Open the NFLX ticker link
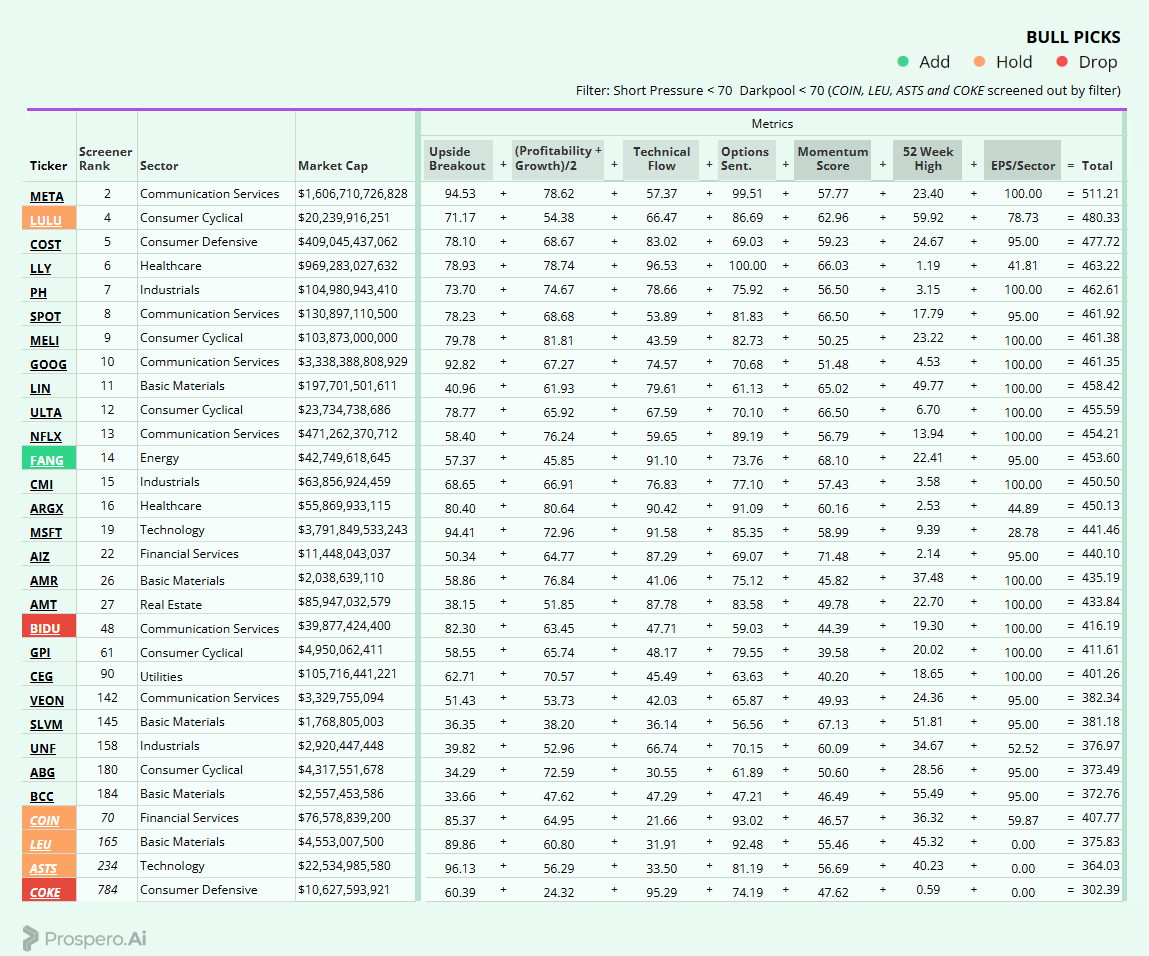The width and height of the screenshot is (1149, 956). coord(45,437)
